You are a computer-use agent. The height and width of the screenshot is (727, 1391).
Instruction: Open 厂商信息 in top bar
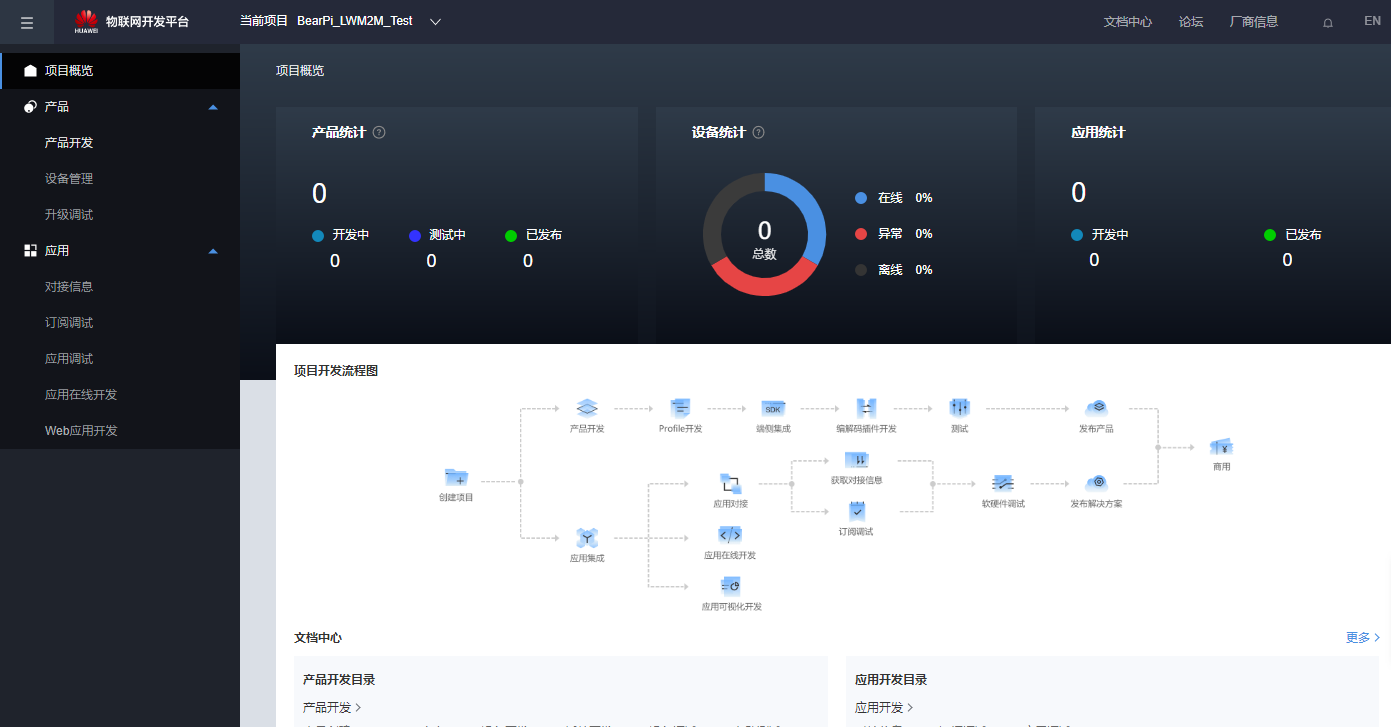(x=1254, y=21)
